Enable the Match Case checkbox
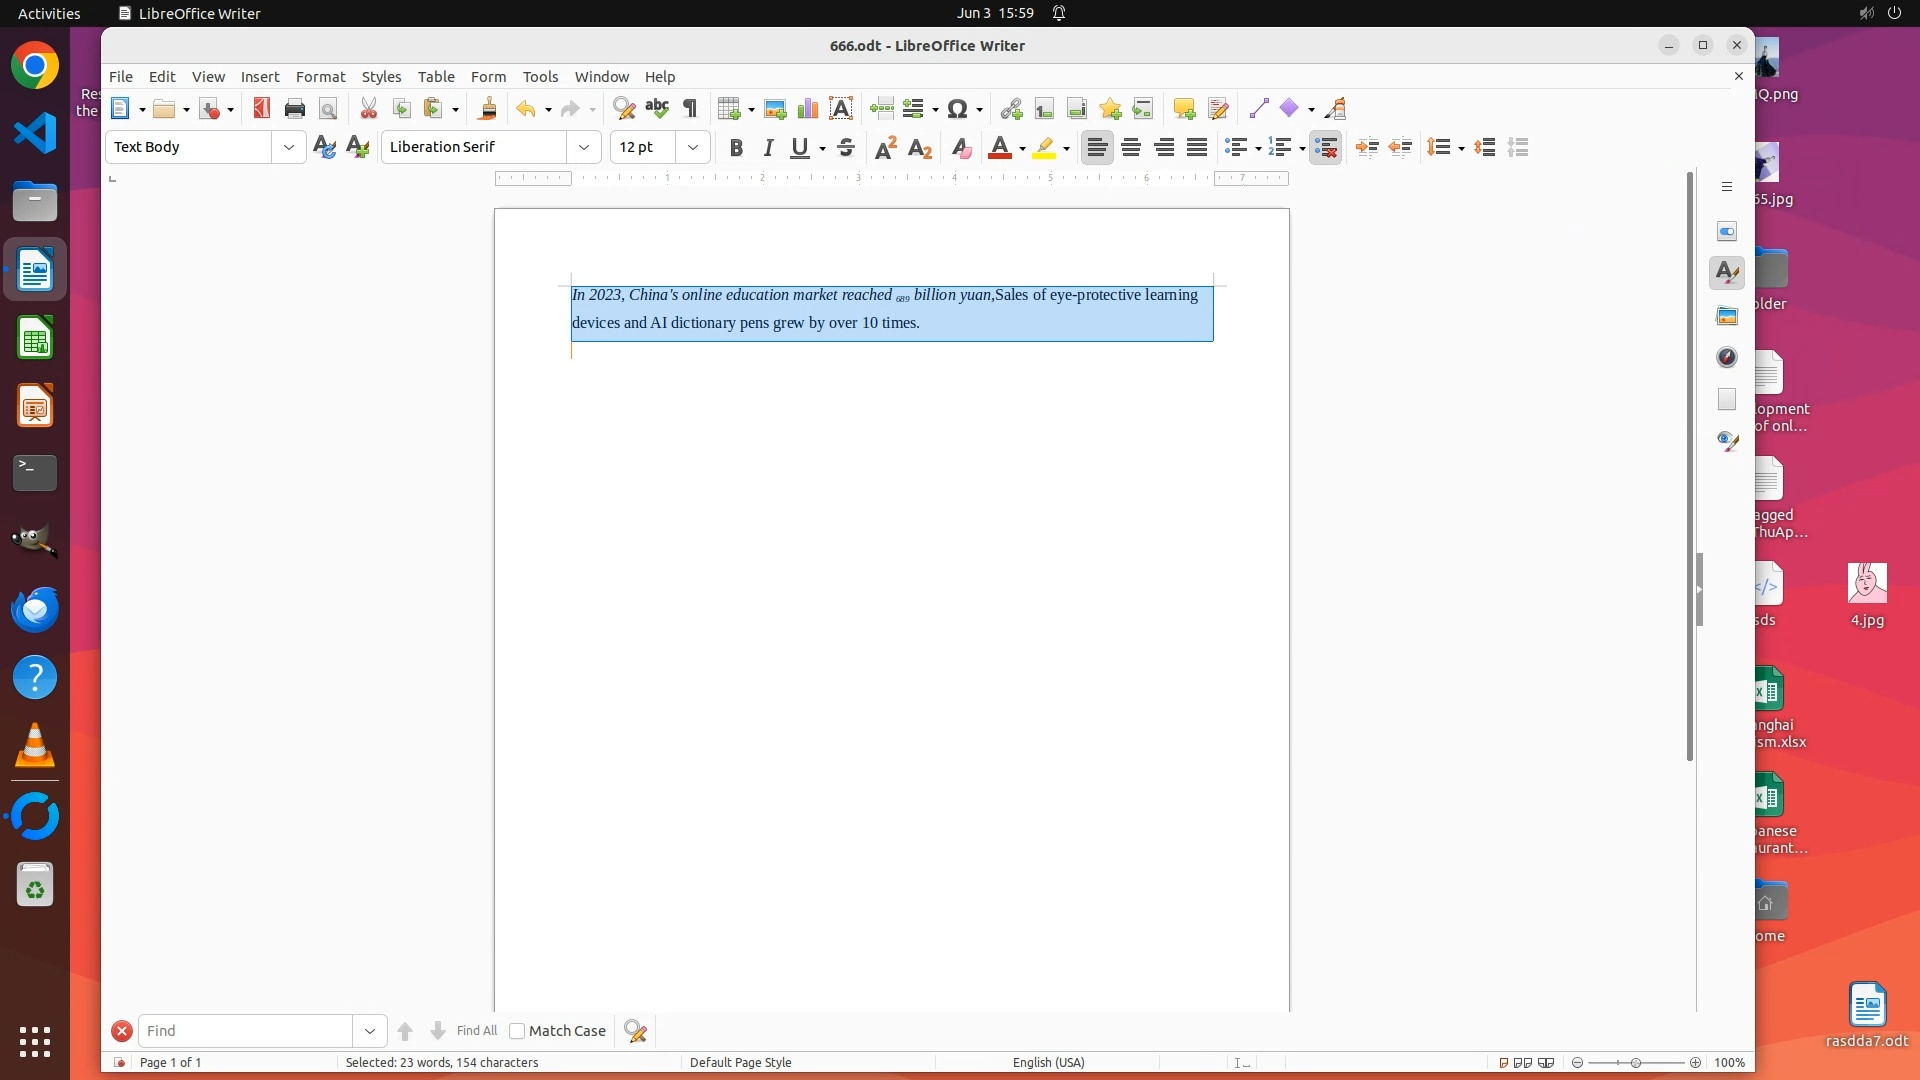The width and height of the screenshot is (1920, 1080). pos(517,1031)
